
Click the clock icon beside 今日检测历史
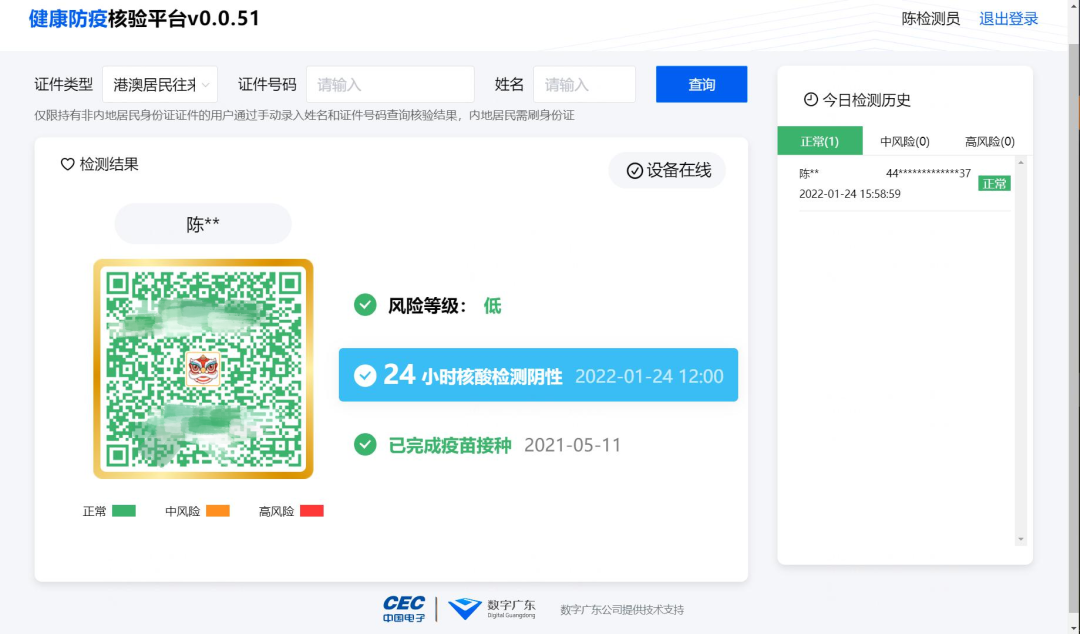point(811,100)
